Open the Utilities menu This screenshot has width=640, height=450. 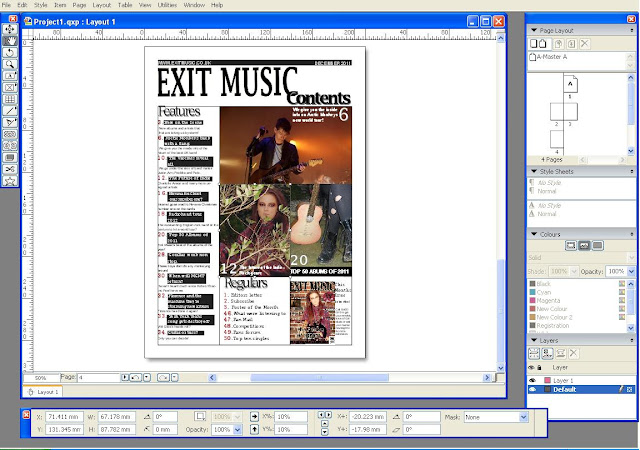[x=167, y=5]
